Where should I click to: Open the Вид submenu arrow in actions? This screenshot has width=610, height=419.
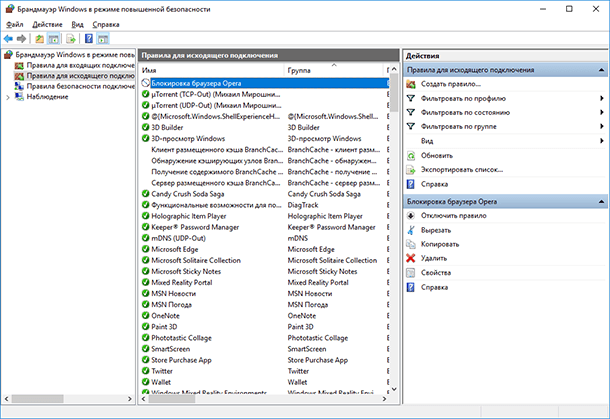point(602,141)
